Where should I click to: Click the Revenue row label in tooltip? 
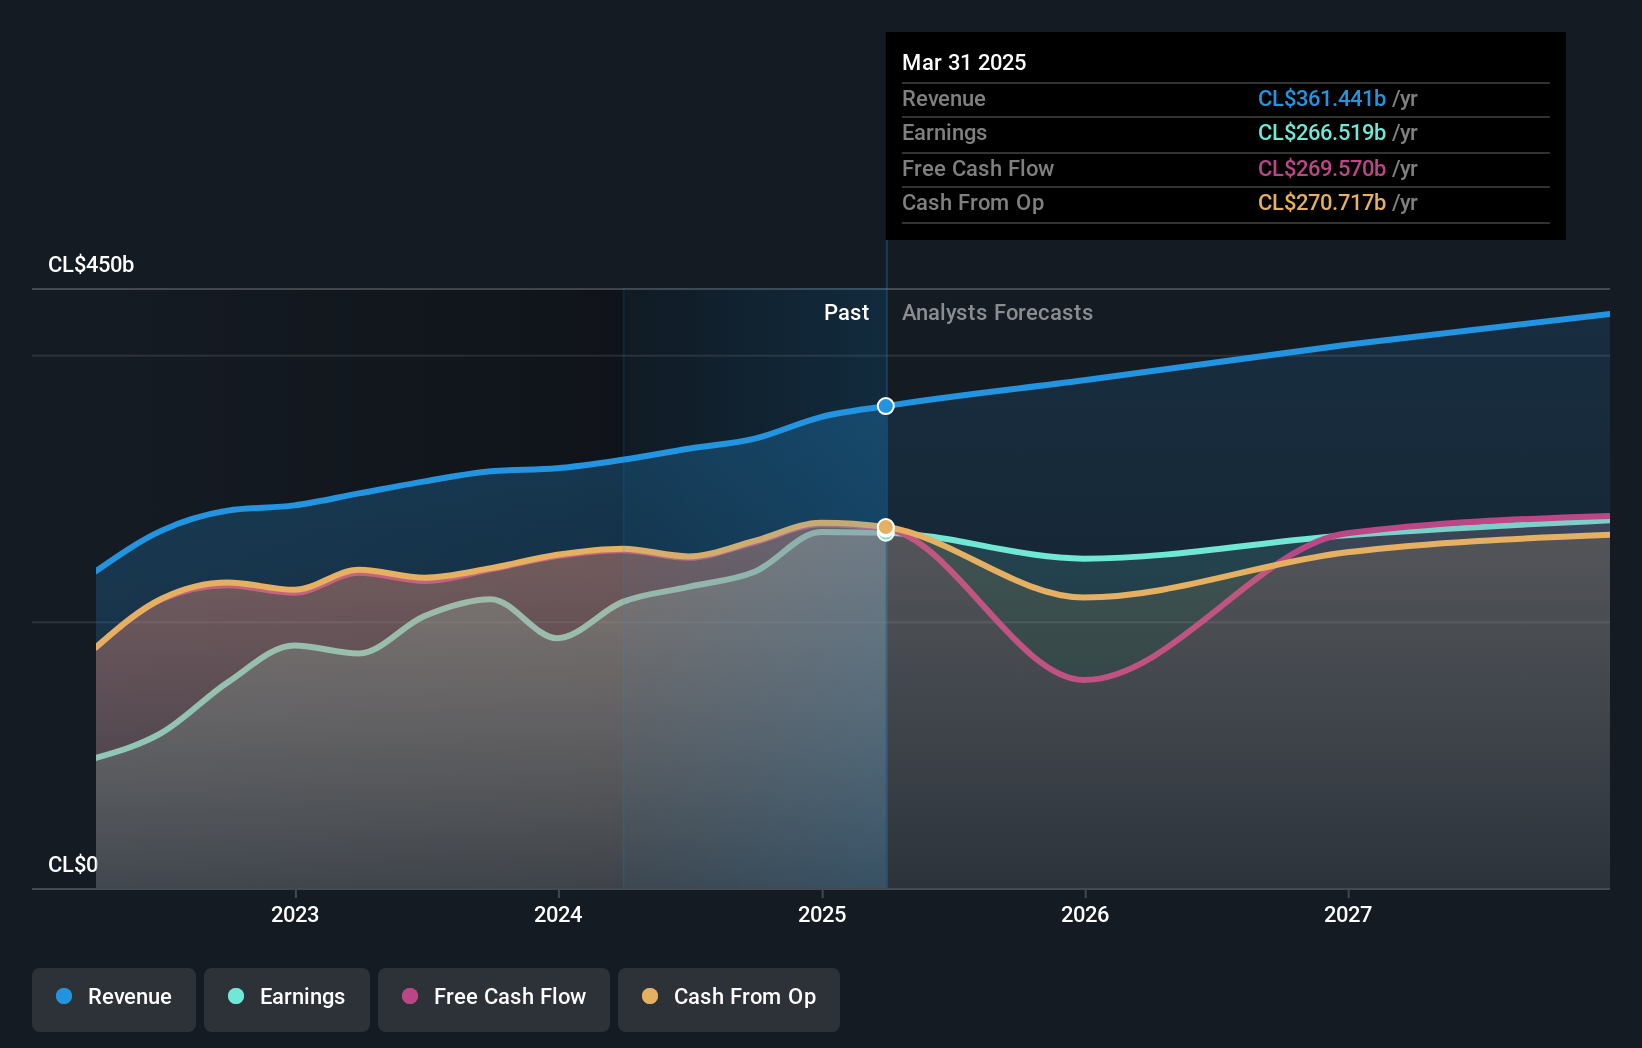tap(944, 99)
